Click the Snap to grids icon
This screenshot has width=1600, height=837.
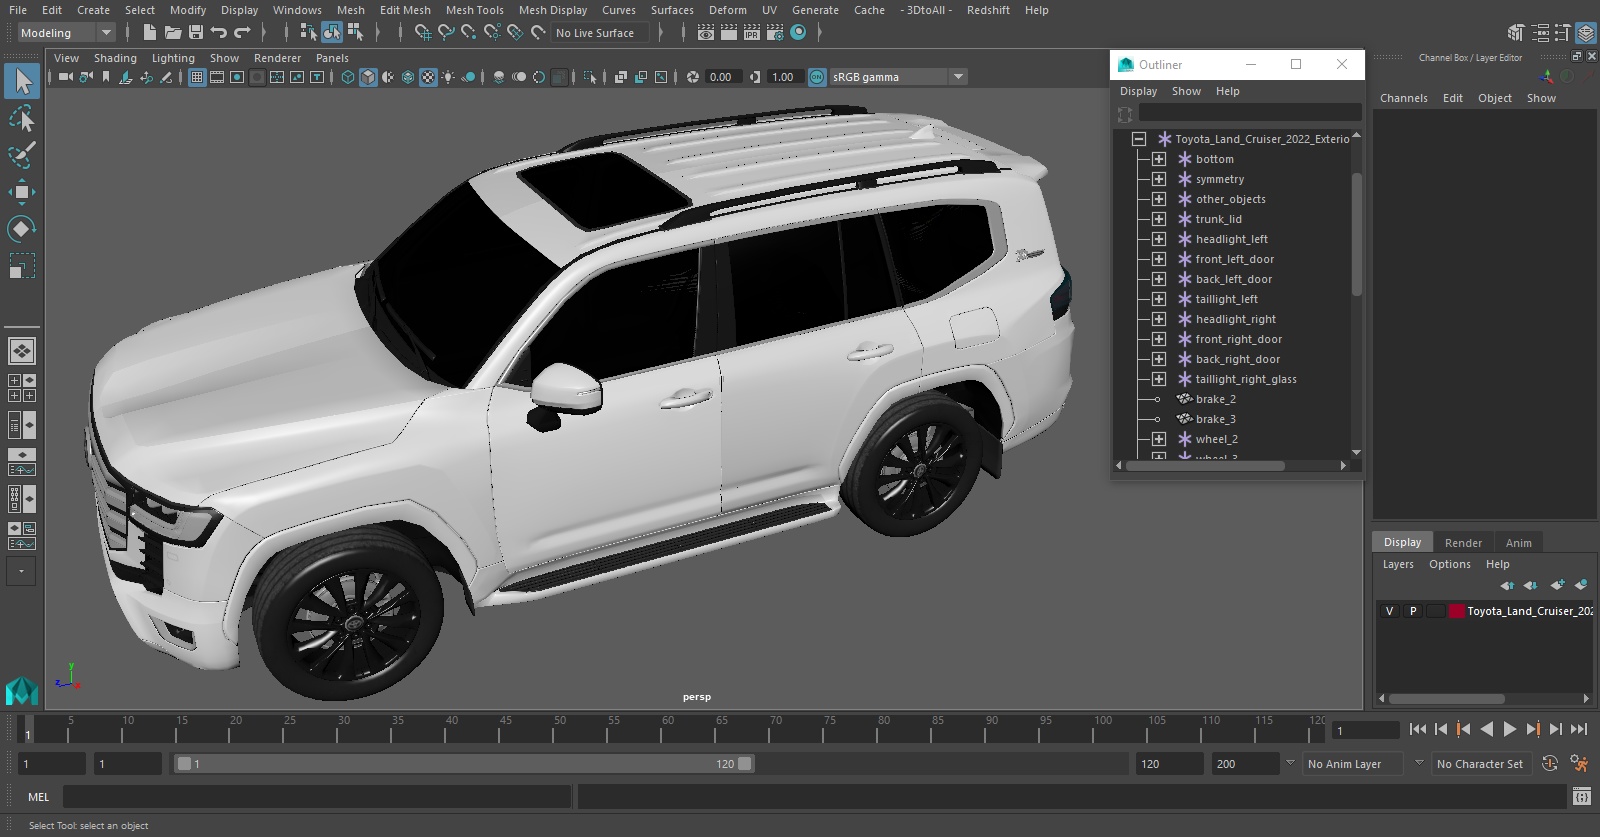tap(423, 33)
